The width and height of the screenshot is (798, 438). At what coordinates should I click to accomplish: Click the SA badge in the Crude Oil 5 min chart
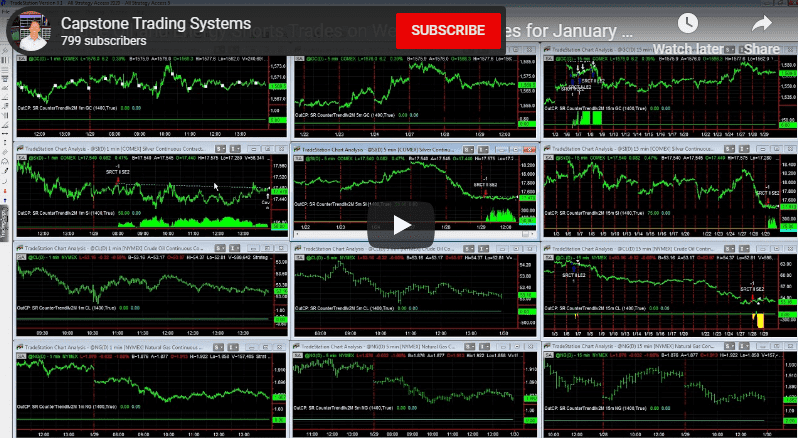[x=299, y=258]
